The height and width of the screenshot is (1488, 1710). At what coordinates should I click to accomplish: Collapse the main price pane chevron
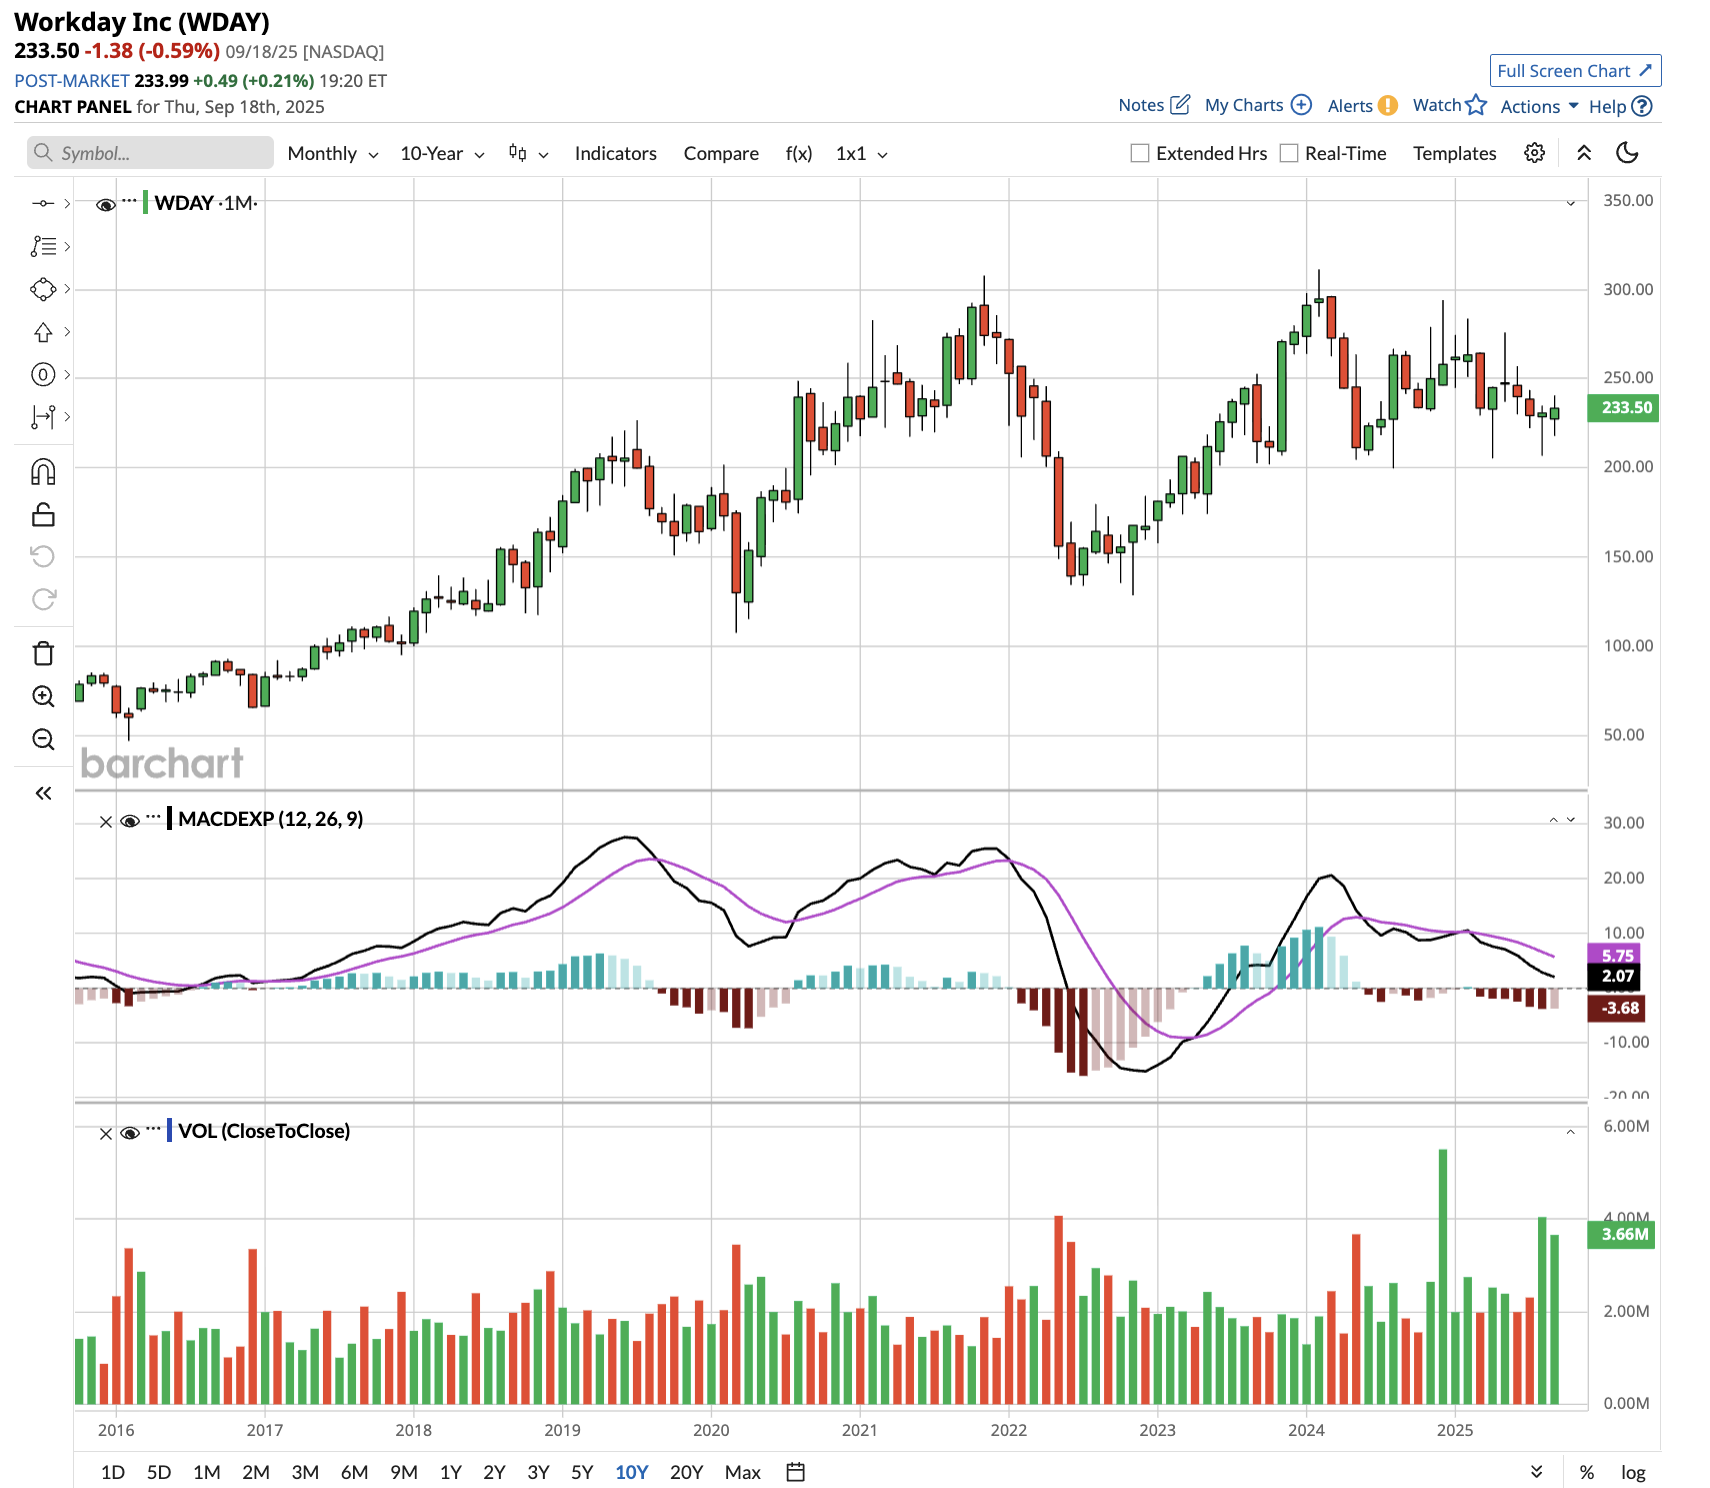1570,203
